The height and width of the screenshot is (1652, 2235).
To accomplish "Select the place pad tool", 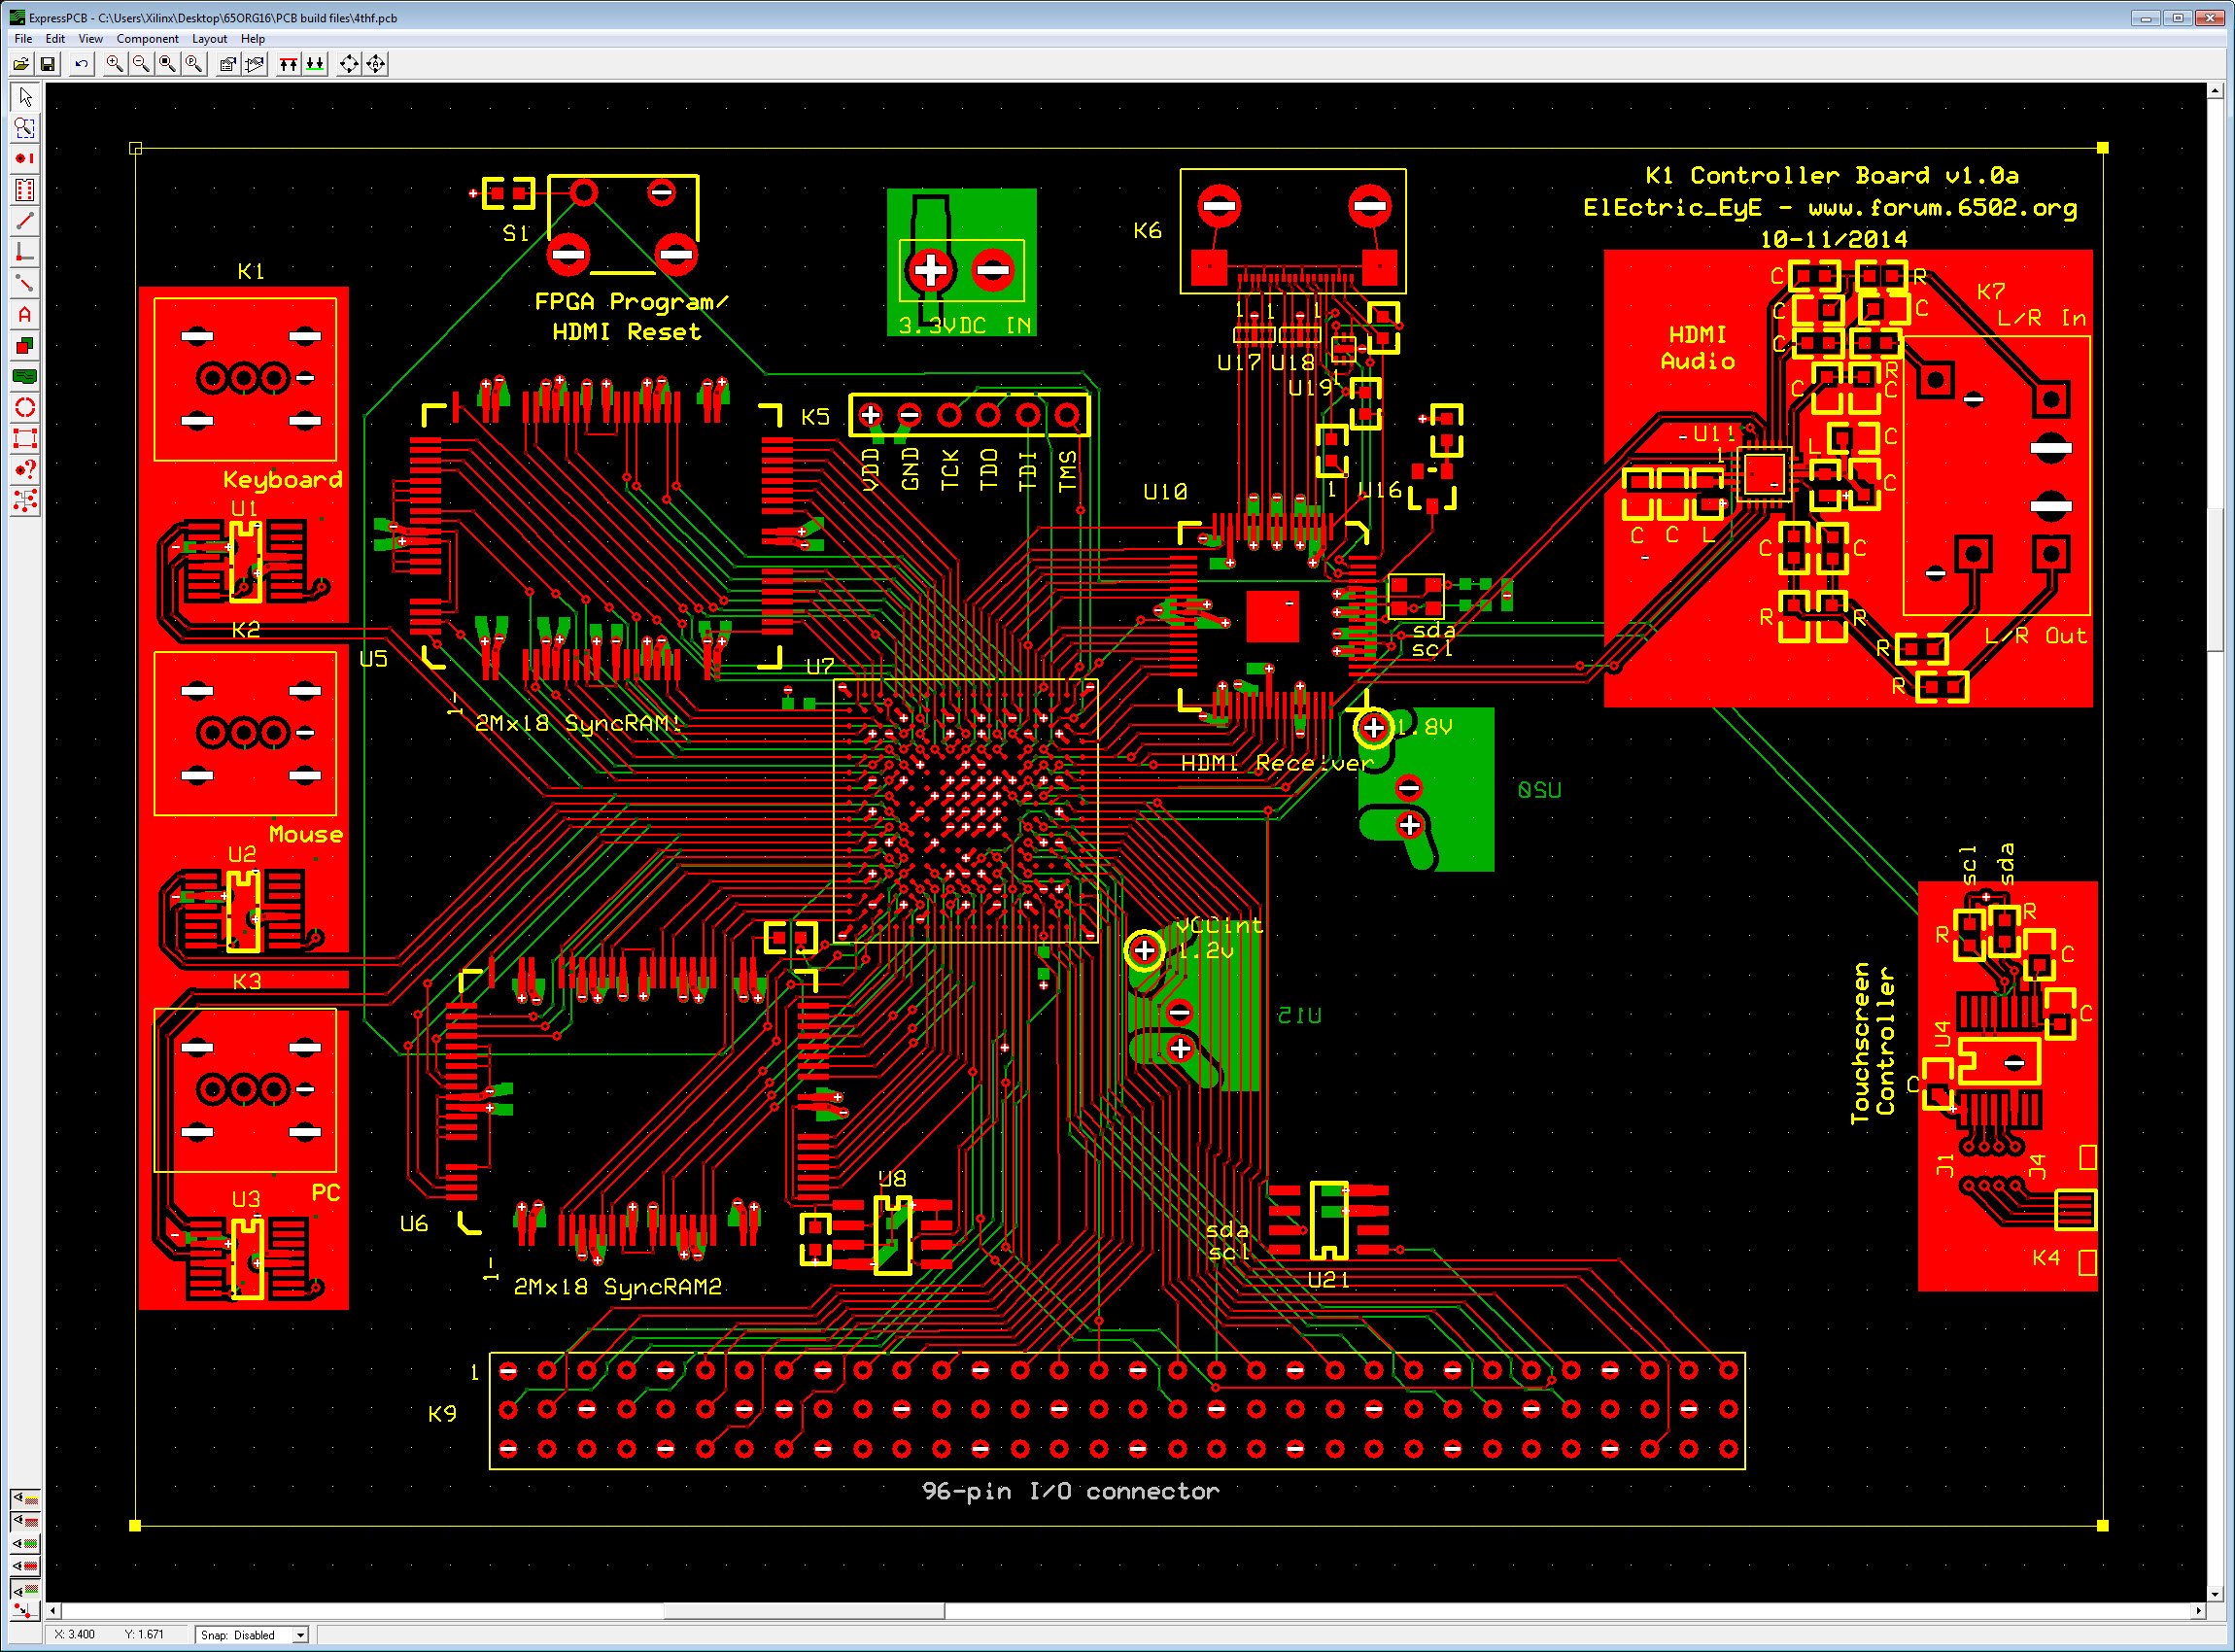I will pyautogui.click(x=25, y=159).
